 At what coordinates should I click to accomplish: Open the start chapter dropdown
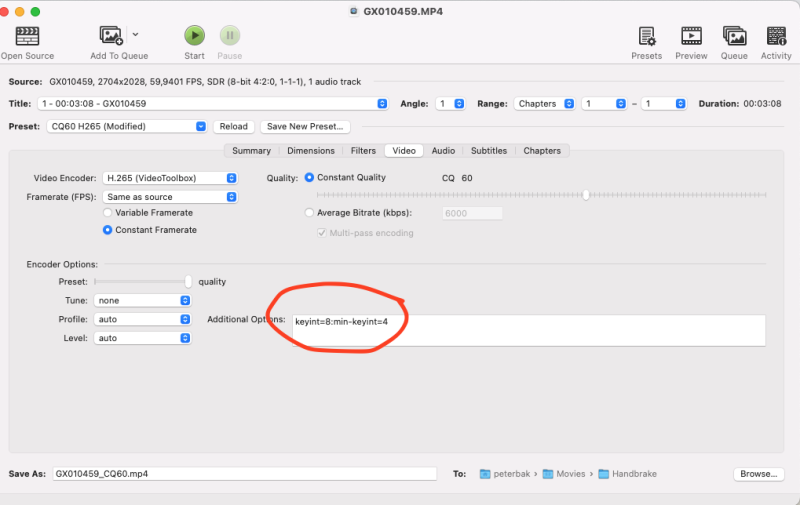pyautogui.click(x=604, y=104)
